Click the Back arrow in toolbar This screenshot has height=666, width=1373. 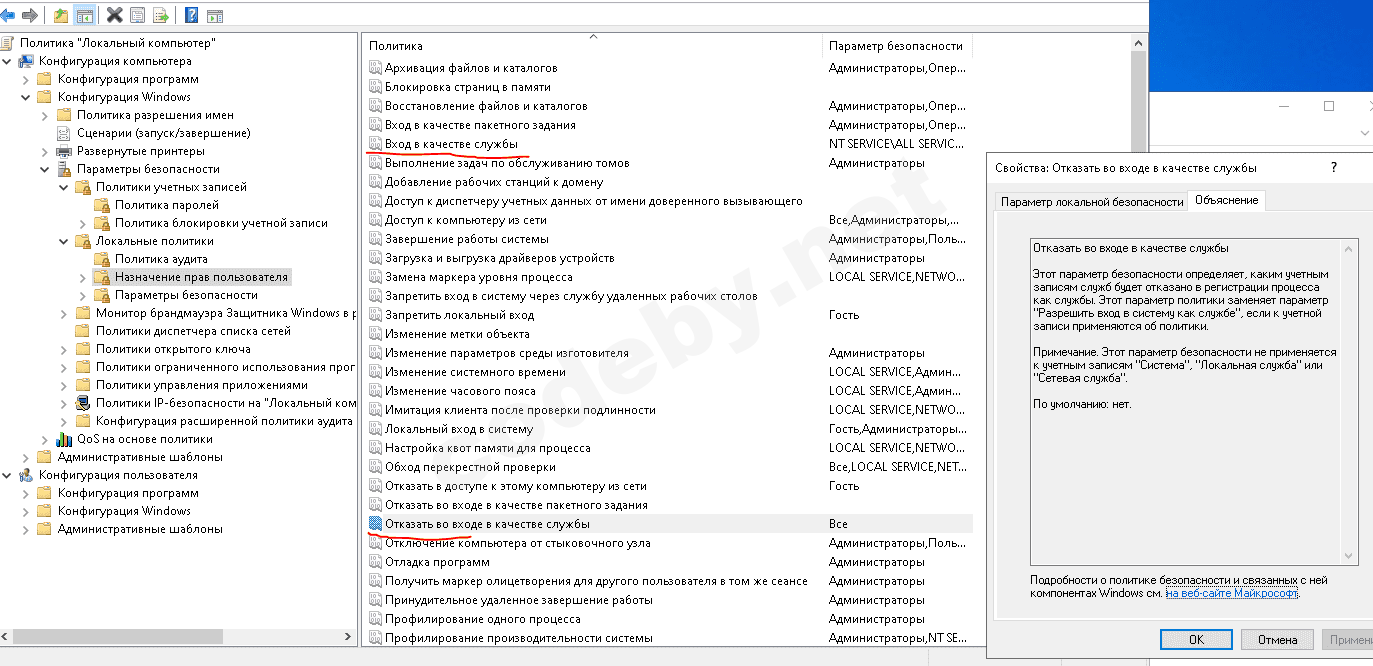[x=9, y=15]
